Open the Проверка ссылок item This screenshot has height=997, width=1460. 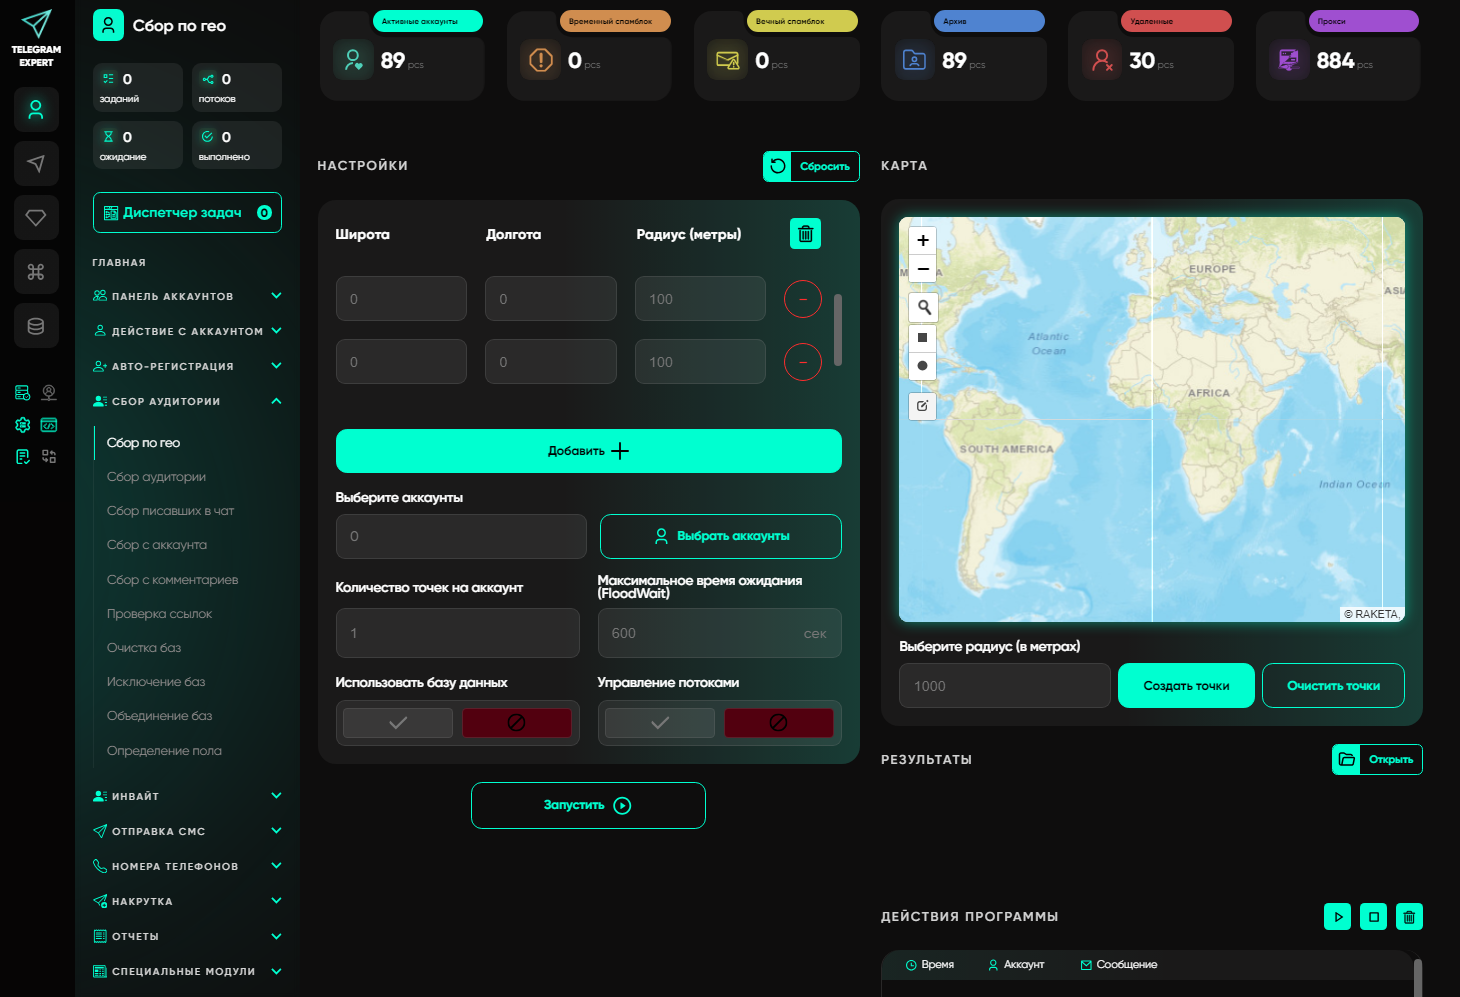[159, 614]
